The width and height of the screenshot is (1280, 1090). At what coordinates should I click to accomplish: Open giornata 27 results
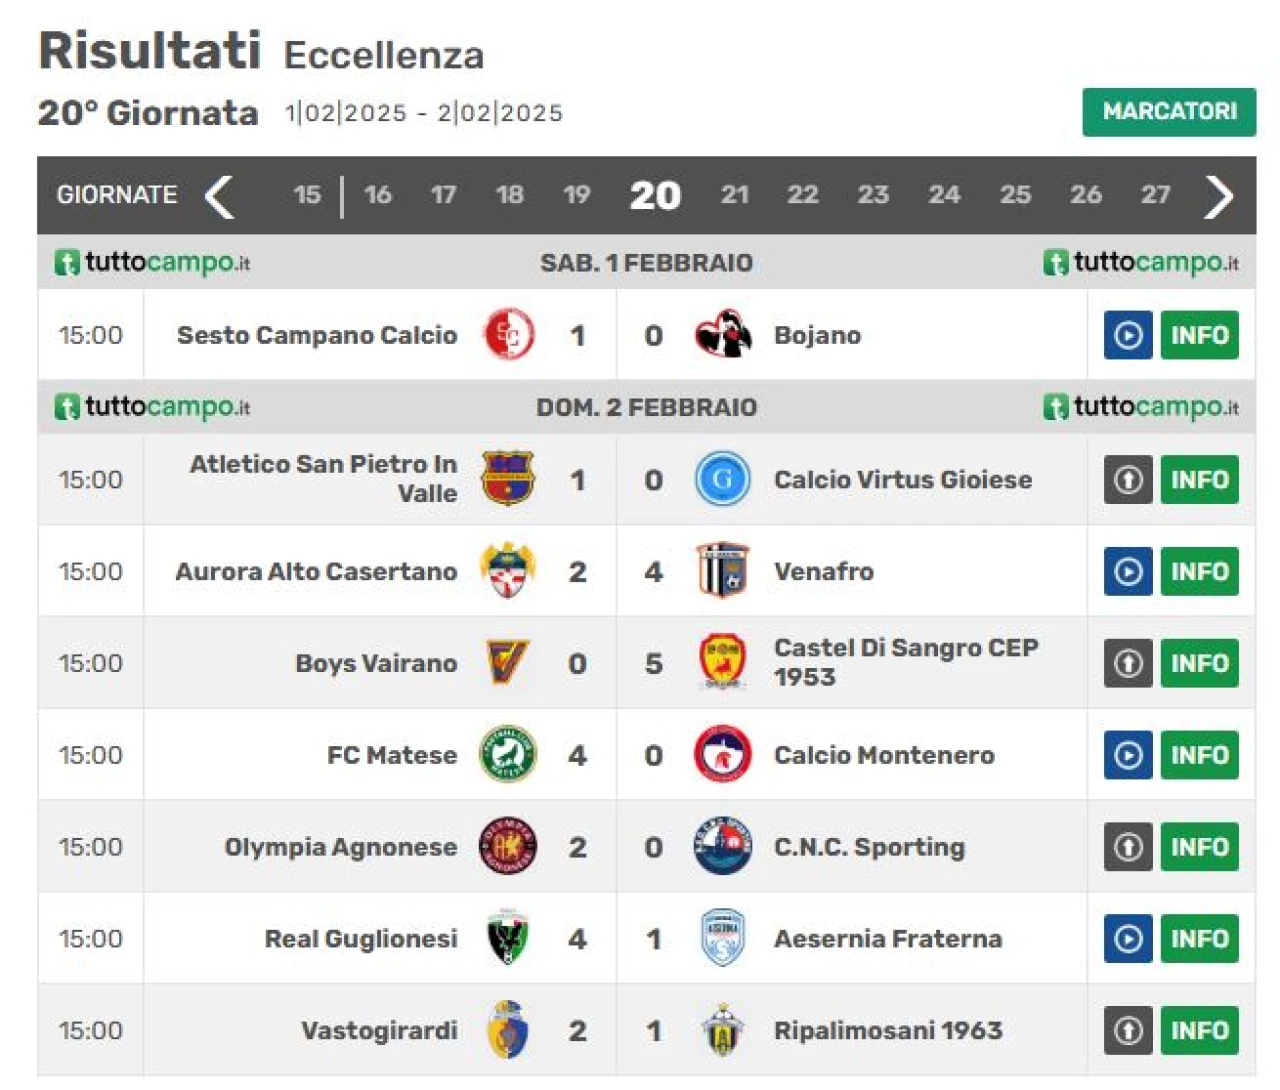pyautogui.click(x=1156, y=195)
